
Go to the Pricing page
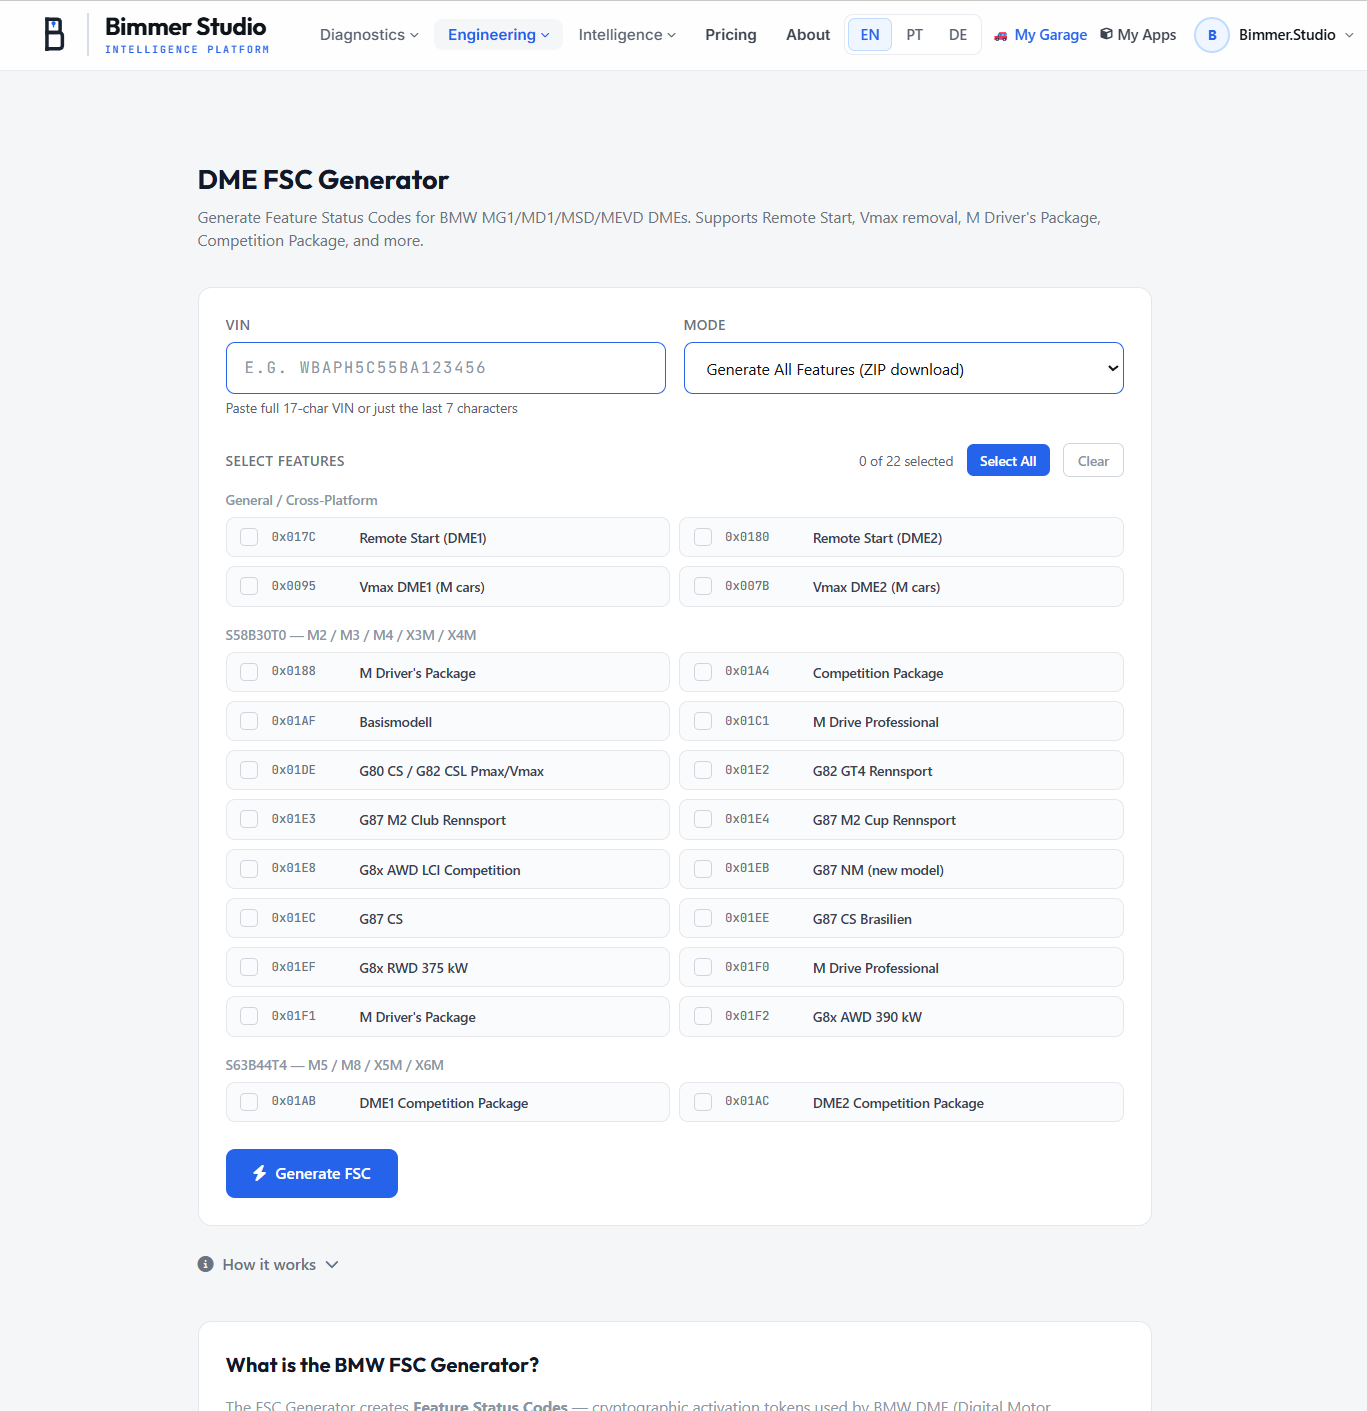click(731, 35)
